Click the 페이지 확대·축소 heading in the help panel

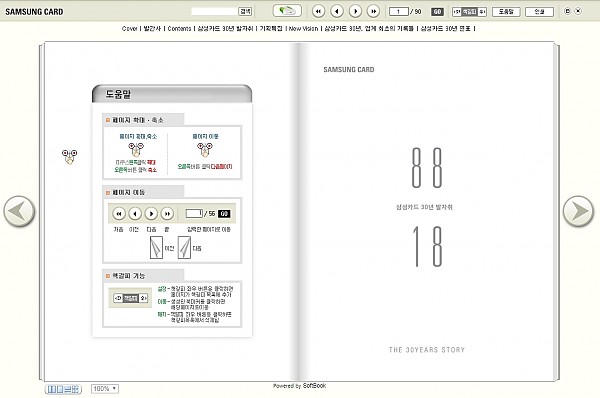(138, 120)
